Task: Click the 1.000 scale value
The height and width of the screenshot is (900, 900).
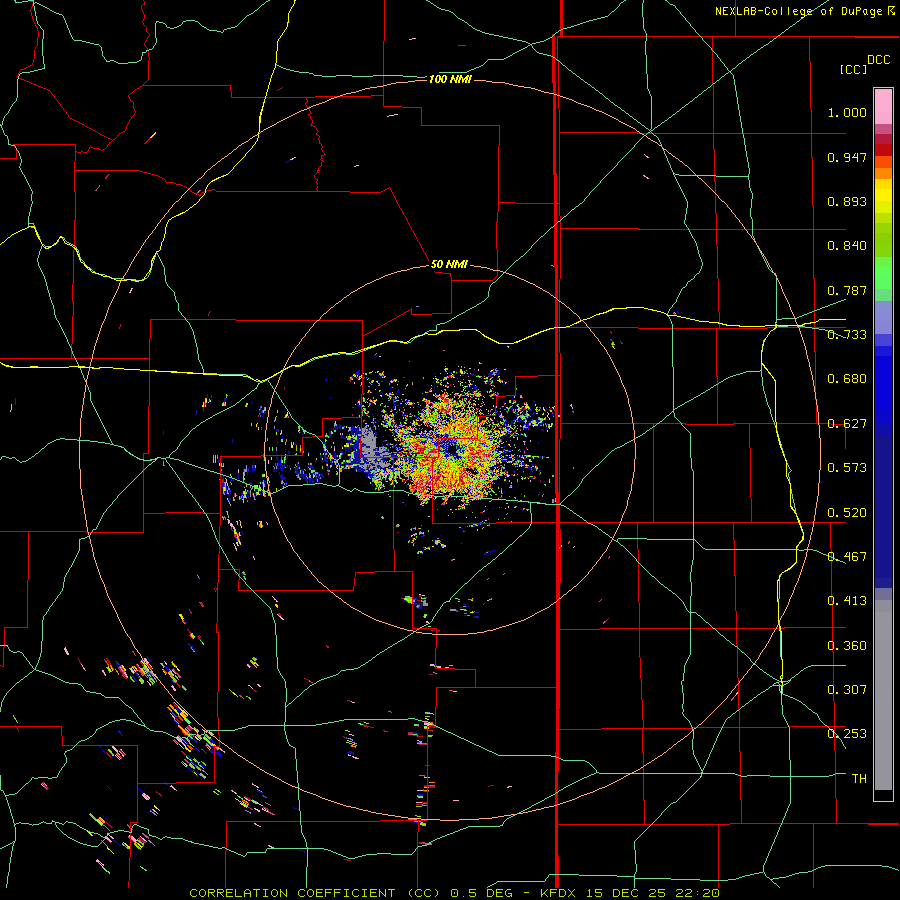Action: (847, 112)
